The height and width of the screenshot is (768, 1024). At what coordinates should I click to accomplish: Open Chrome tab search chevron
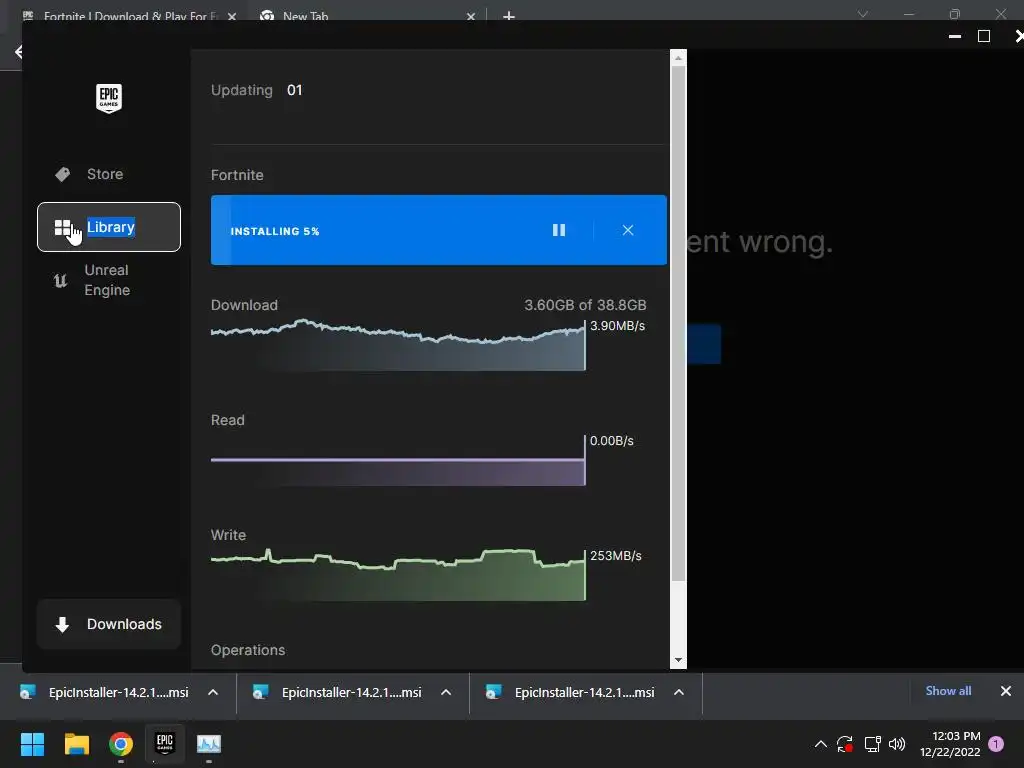(x=863, y=14)
